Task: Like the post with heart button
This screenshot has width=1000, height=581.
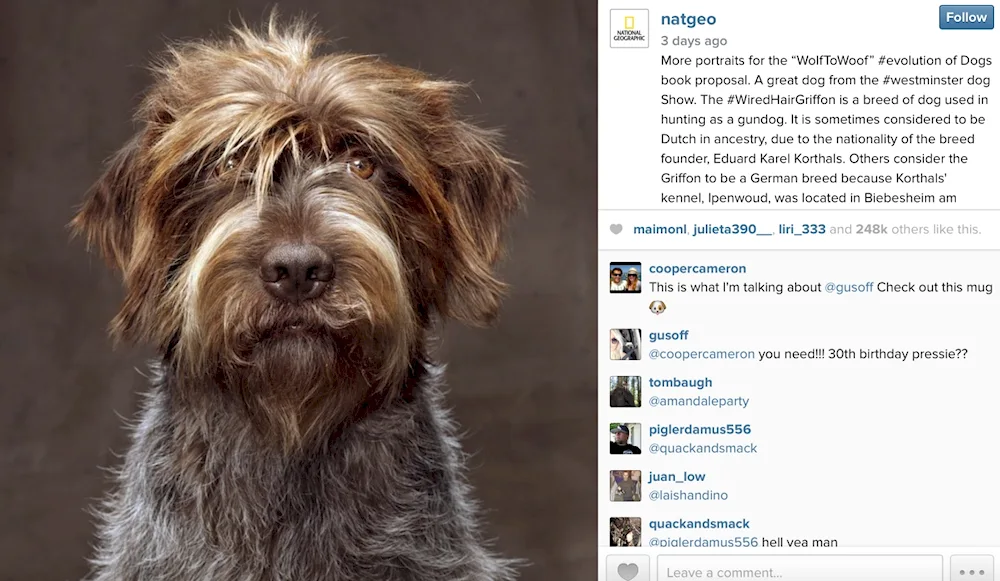Action: pyautogui.click(x=628, y=569)
